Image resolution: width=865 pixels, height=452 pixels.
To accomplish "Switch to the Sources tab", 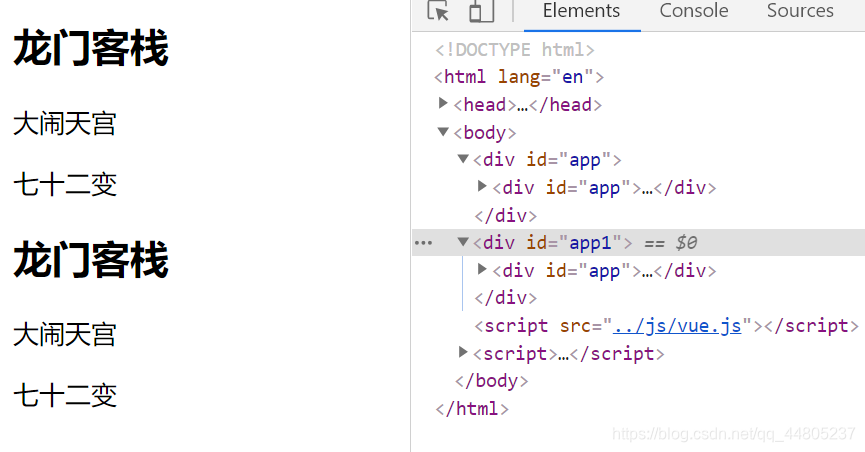I will [x=800, y=11].
